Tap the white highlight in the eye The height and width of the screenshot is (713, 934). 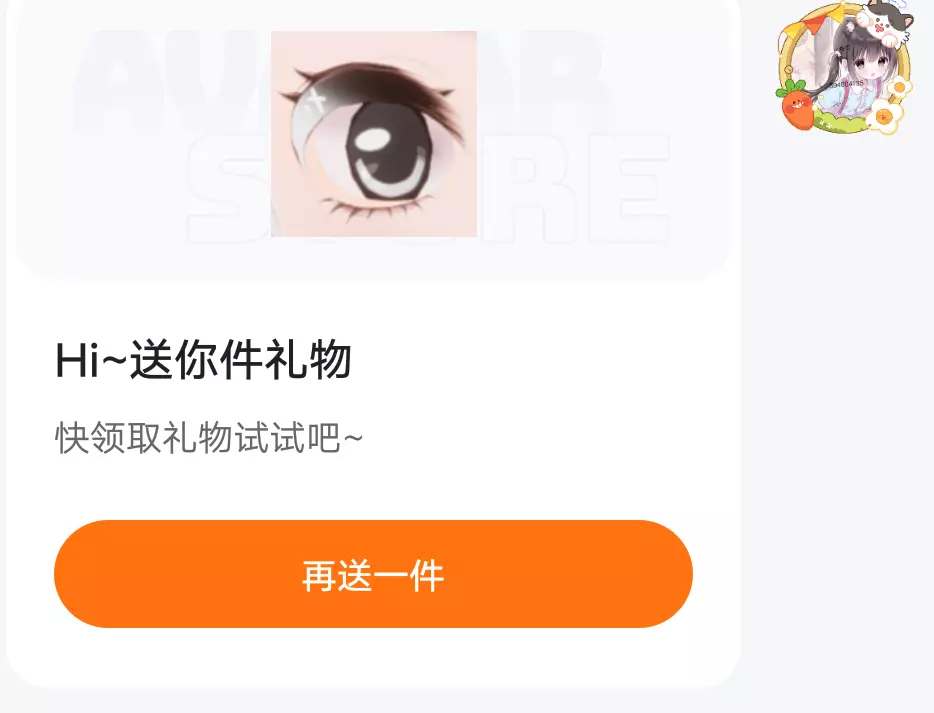pyautogui.click(x=373, y=141)
